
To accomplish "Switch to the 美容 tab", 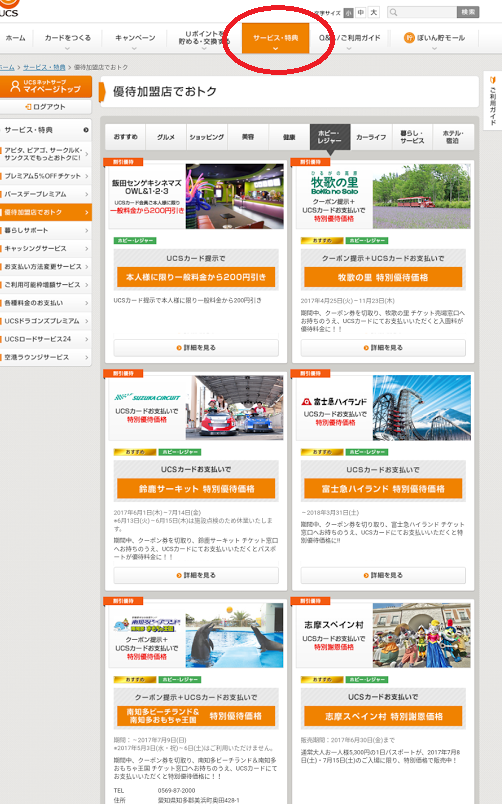I will point(248,137).
